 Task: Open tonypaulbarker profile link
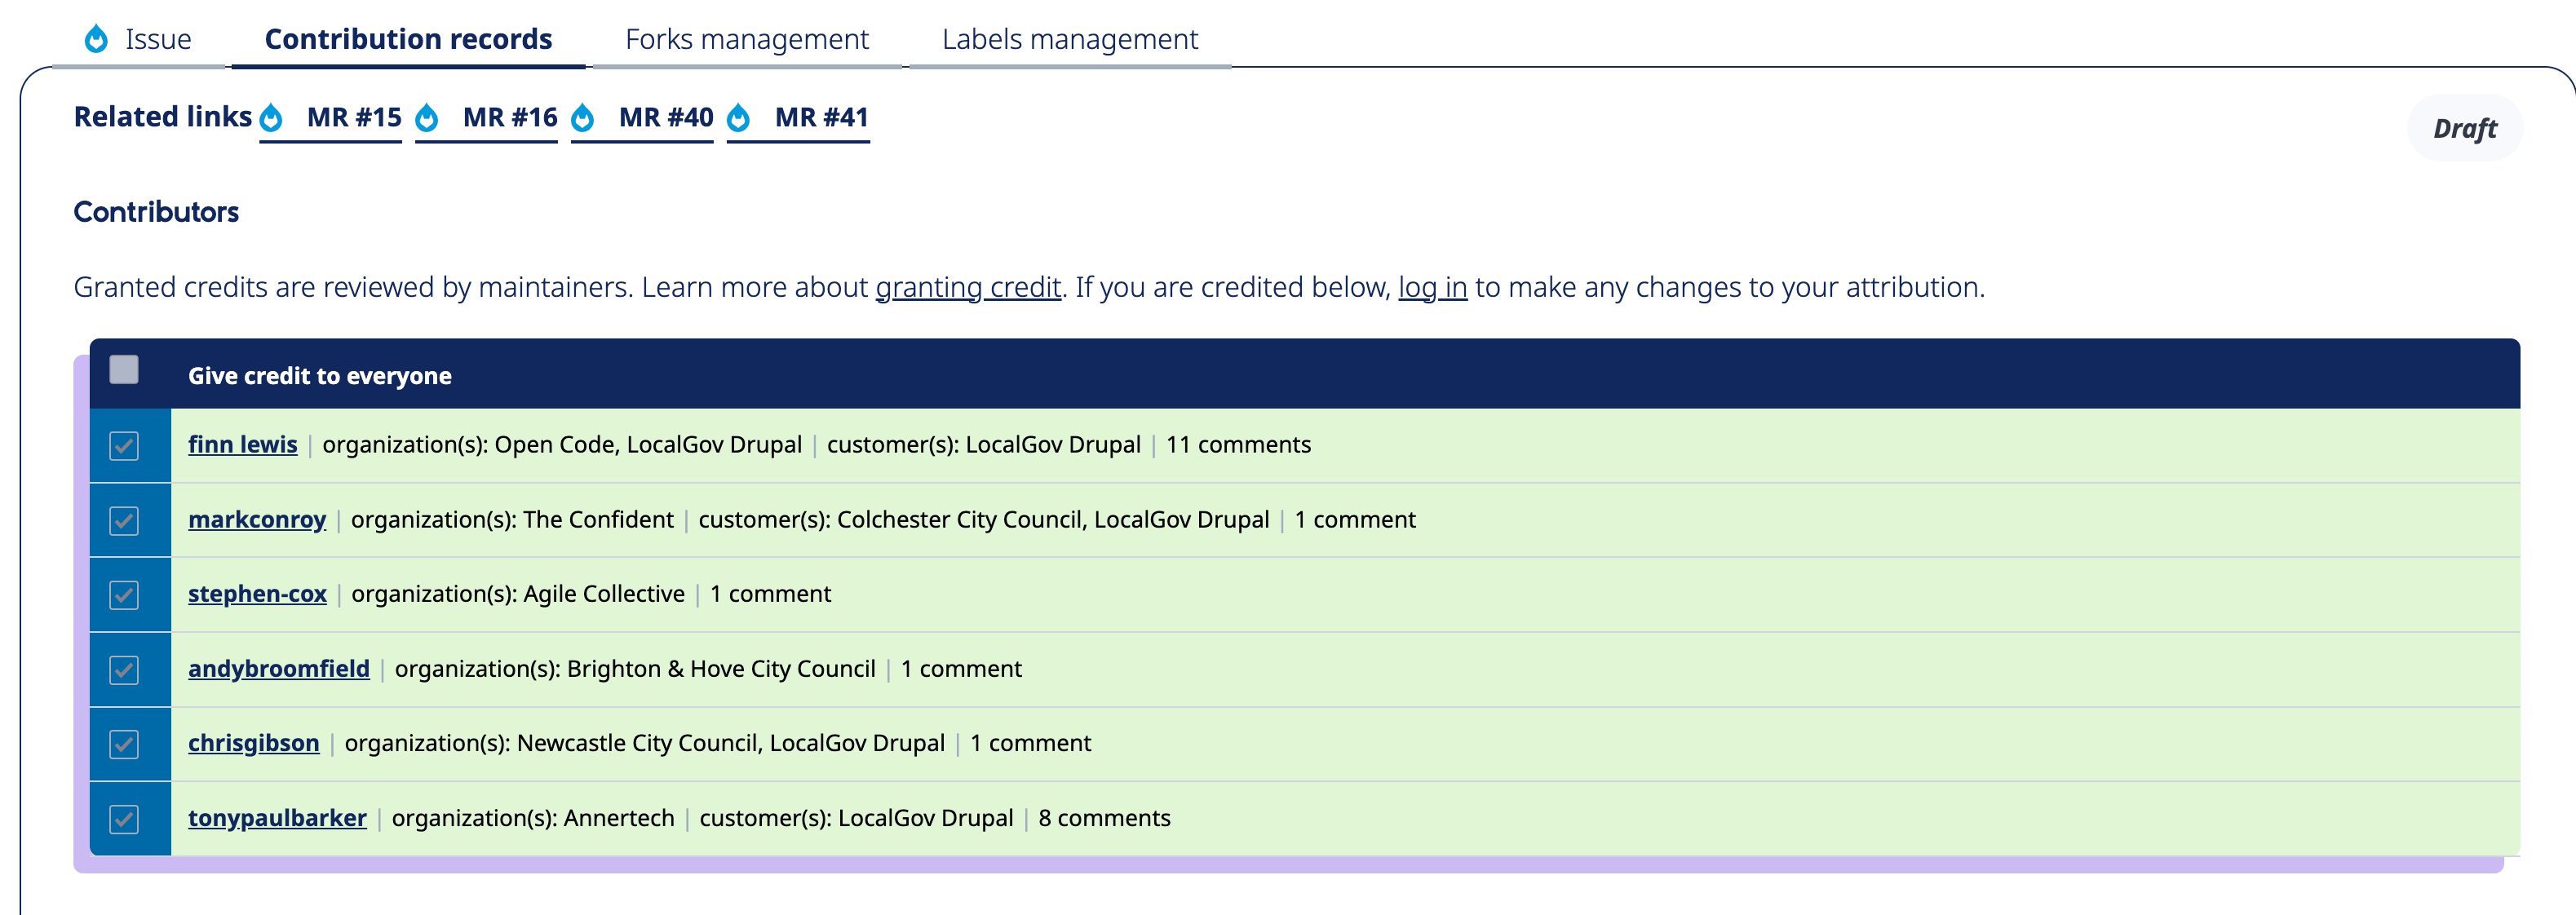pos(277,818)
